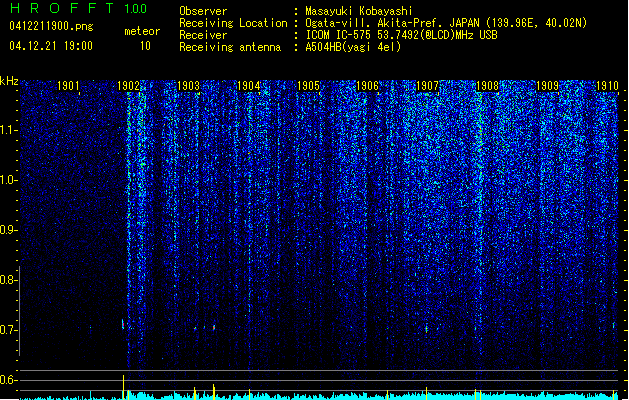Click the Receiving antenna label
This screenshot has width=629, height=400.
[x=230, y=47]
